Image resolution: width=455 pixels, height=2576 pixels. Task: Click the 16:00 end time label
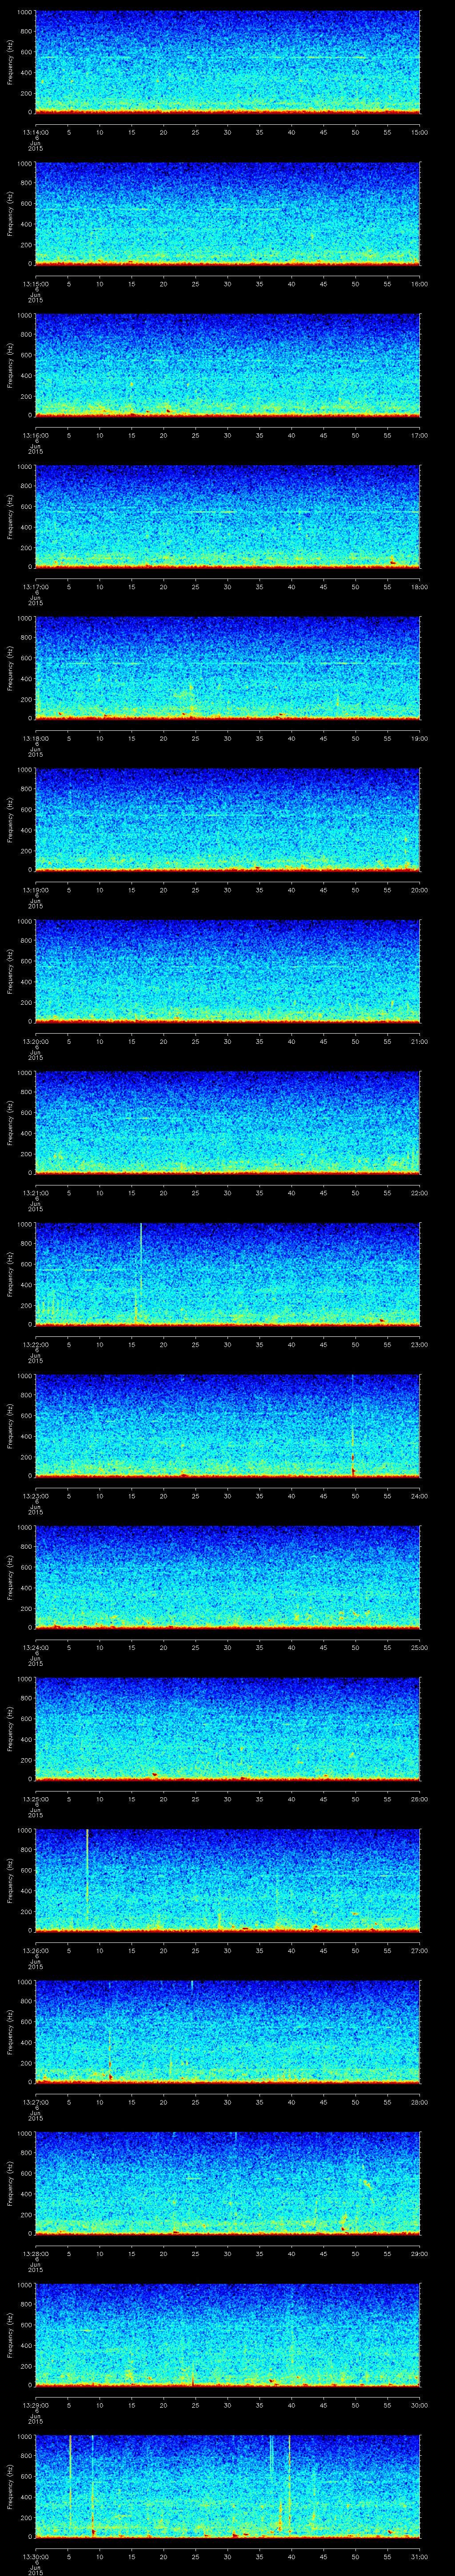click(419, 284)
